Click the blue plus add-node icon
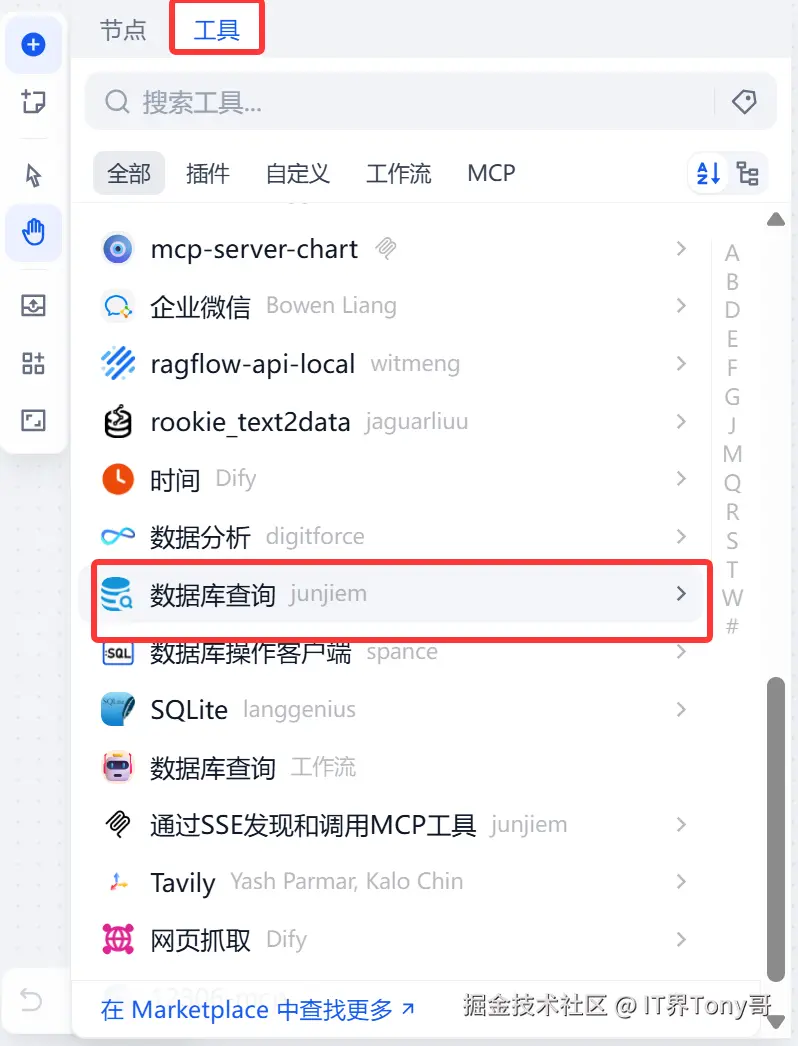 (x=33, y=45)
